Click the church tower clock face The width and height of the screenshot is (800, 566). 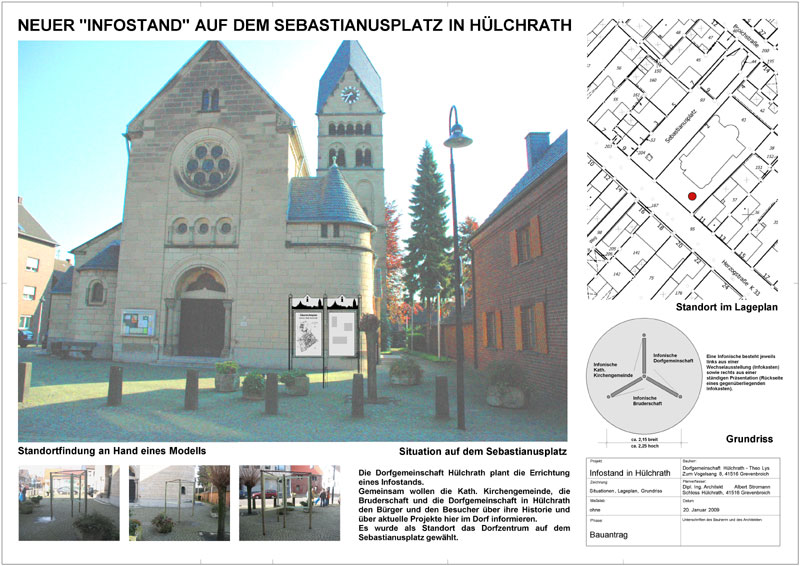coord(349,95)
